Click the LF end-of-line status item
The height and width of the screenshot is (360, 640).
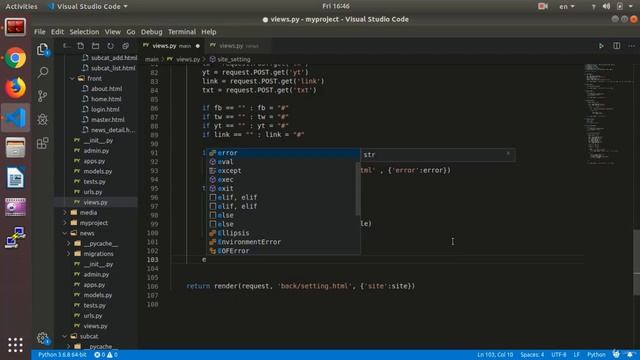click(576, 355)
